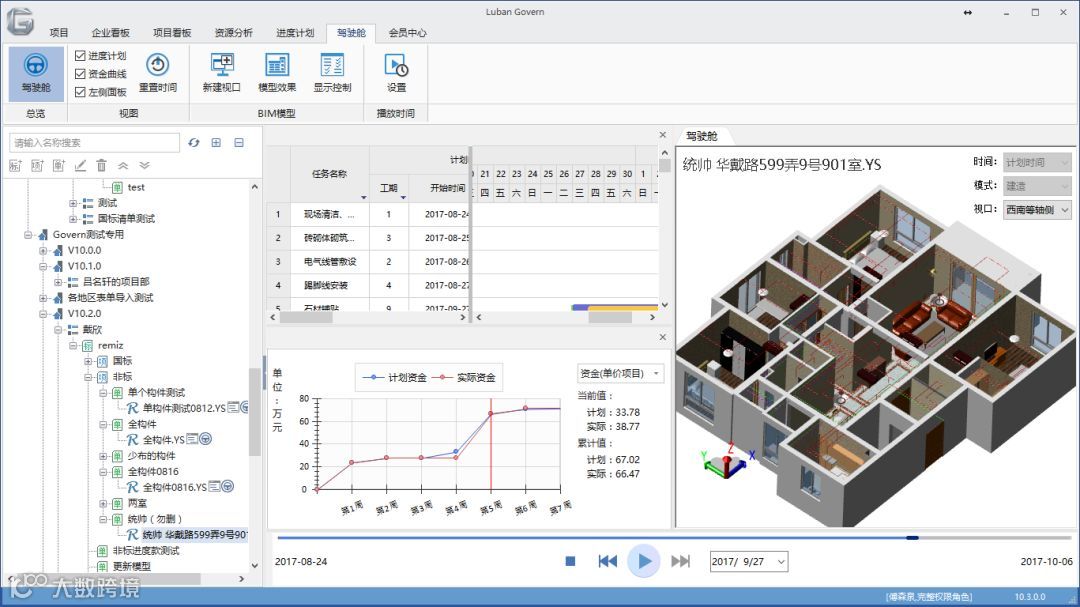The image size is (1080, 607).
Task: Expand the 吕名轩的项目部 node
Action: (59, 282)
